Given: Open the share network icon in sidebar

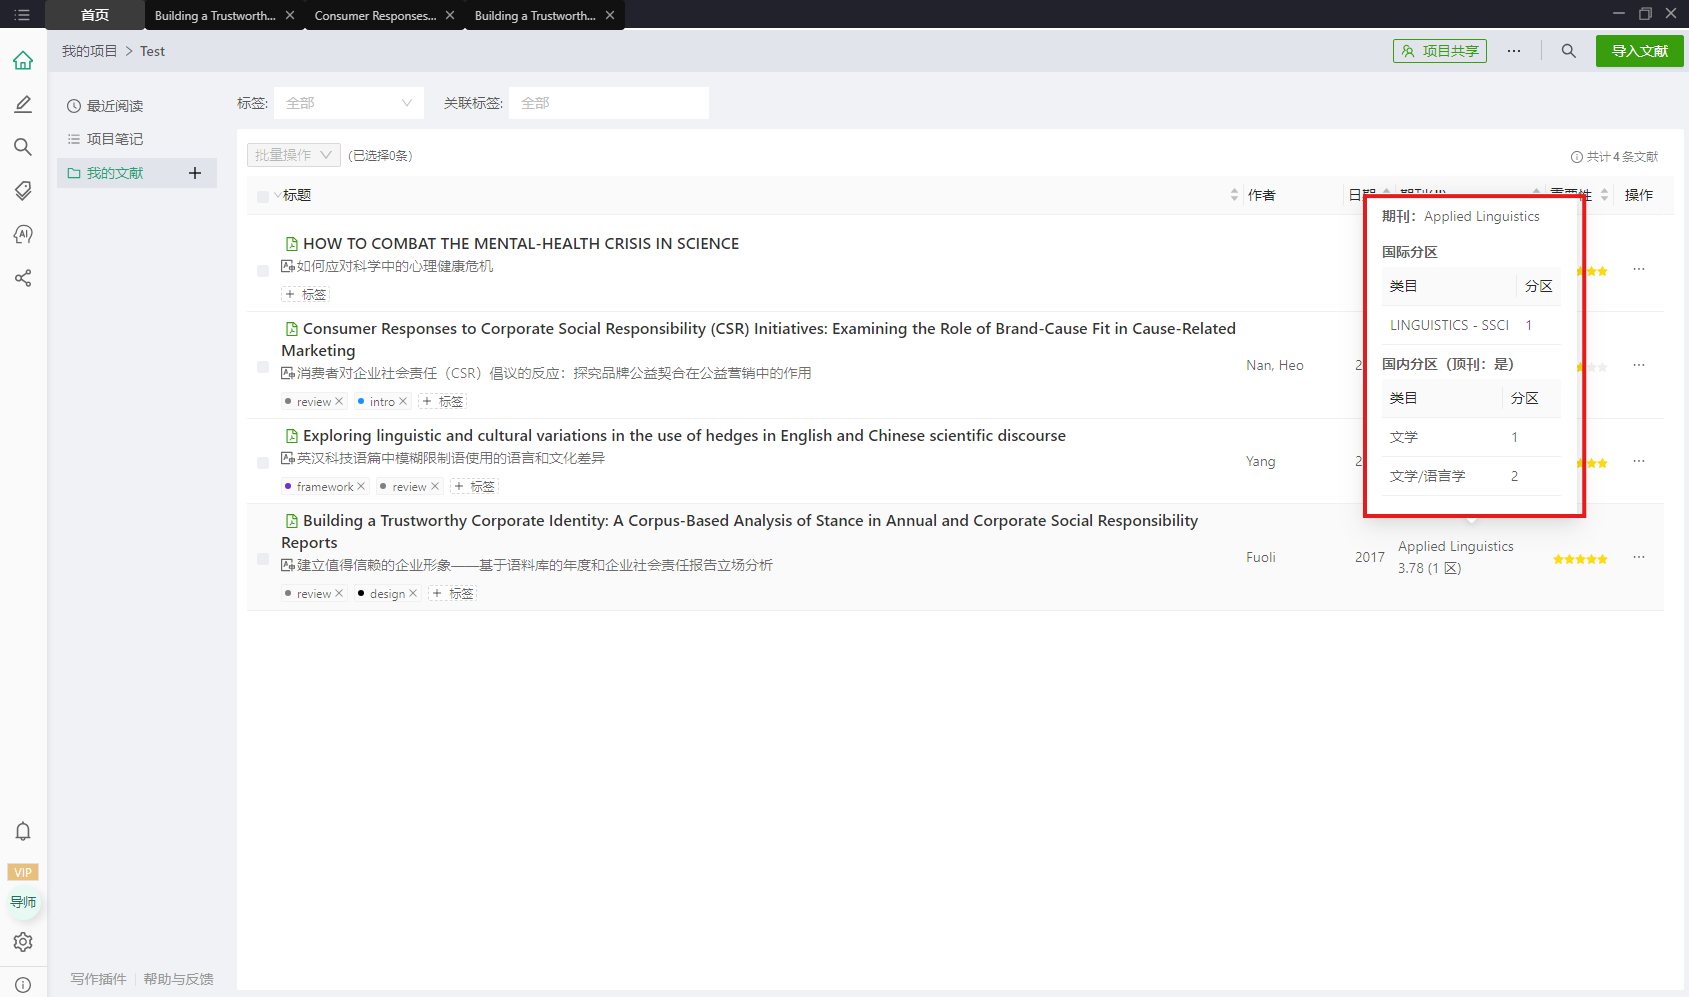Looking at the screenshot, I should (23, 278).
